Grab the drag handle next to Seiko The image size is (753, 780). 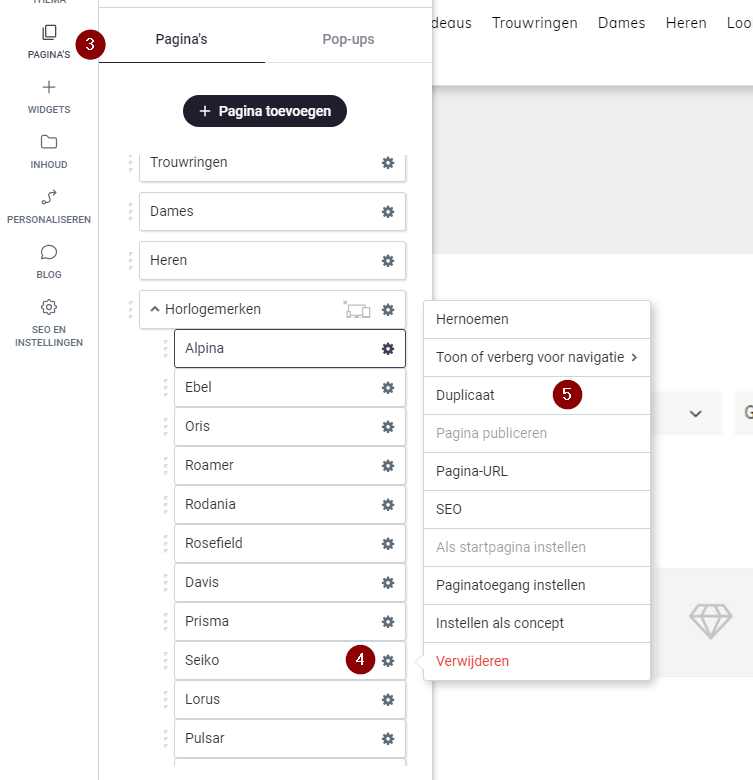[166, 661]
